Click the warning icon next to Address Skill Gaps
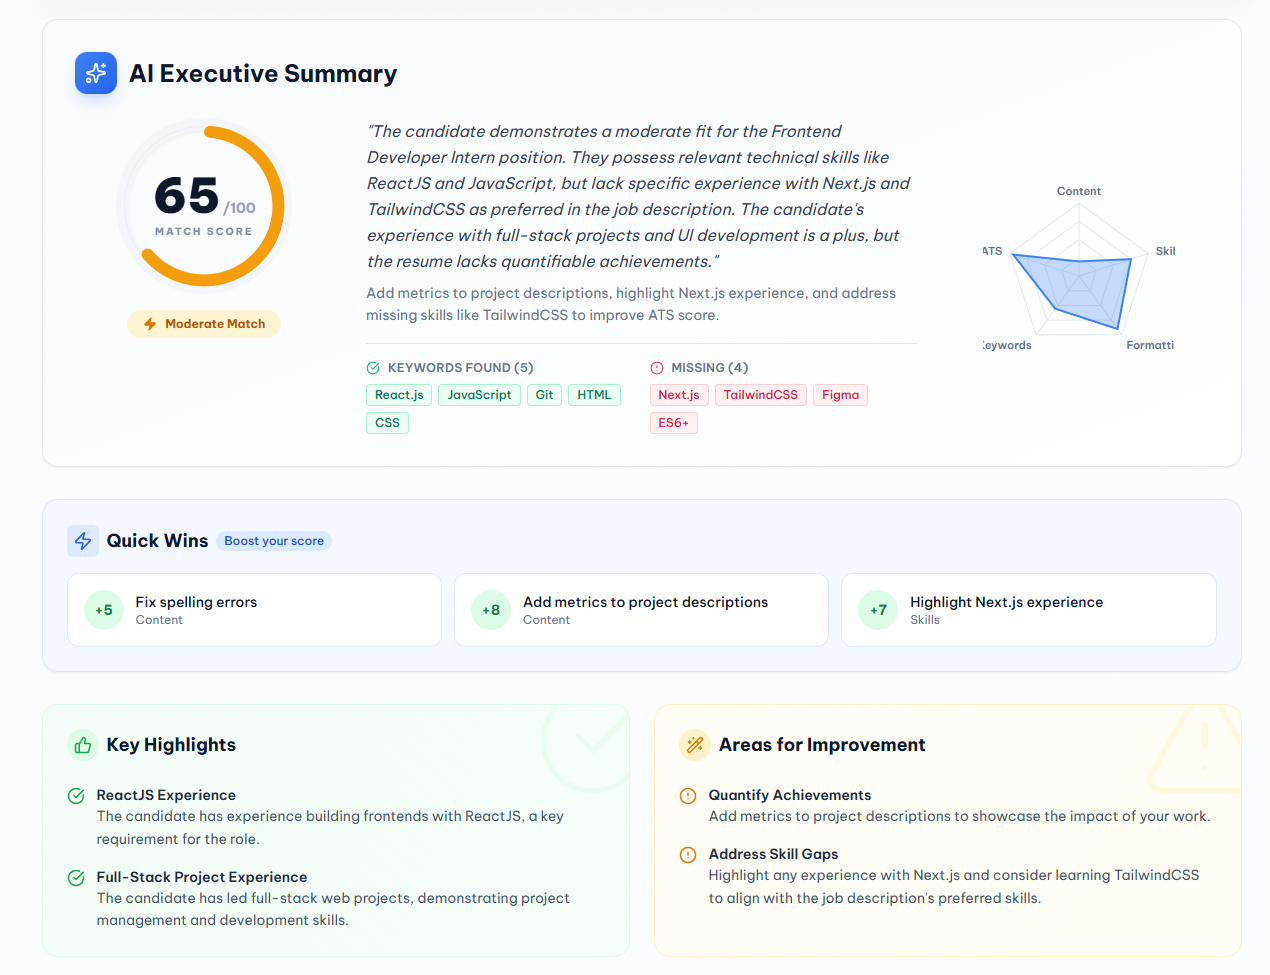 pyautogui.click(x=688, y=855)
